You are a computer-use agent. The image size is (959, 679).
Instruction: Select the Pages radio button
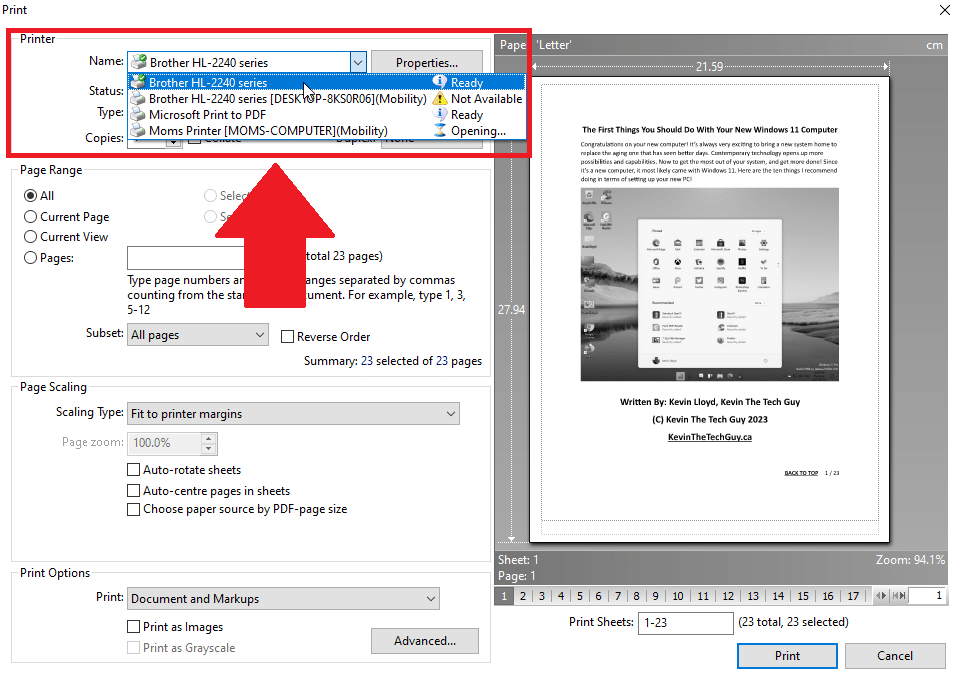pos(30,258)
